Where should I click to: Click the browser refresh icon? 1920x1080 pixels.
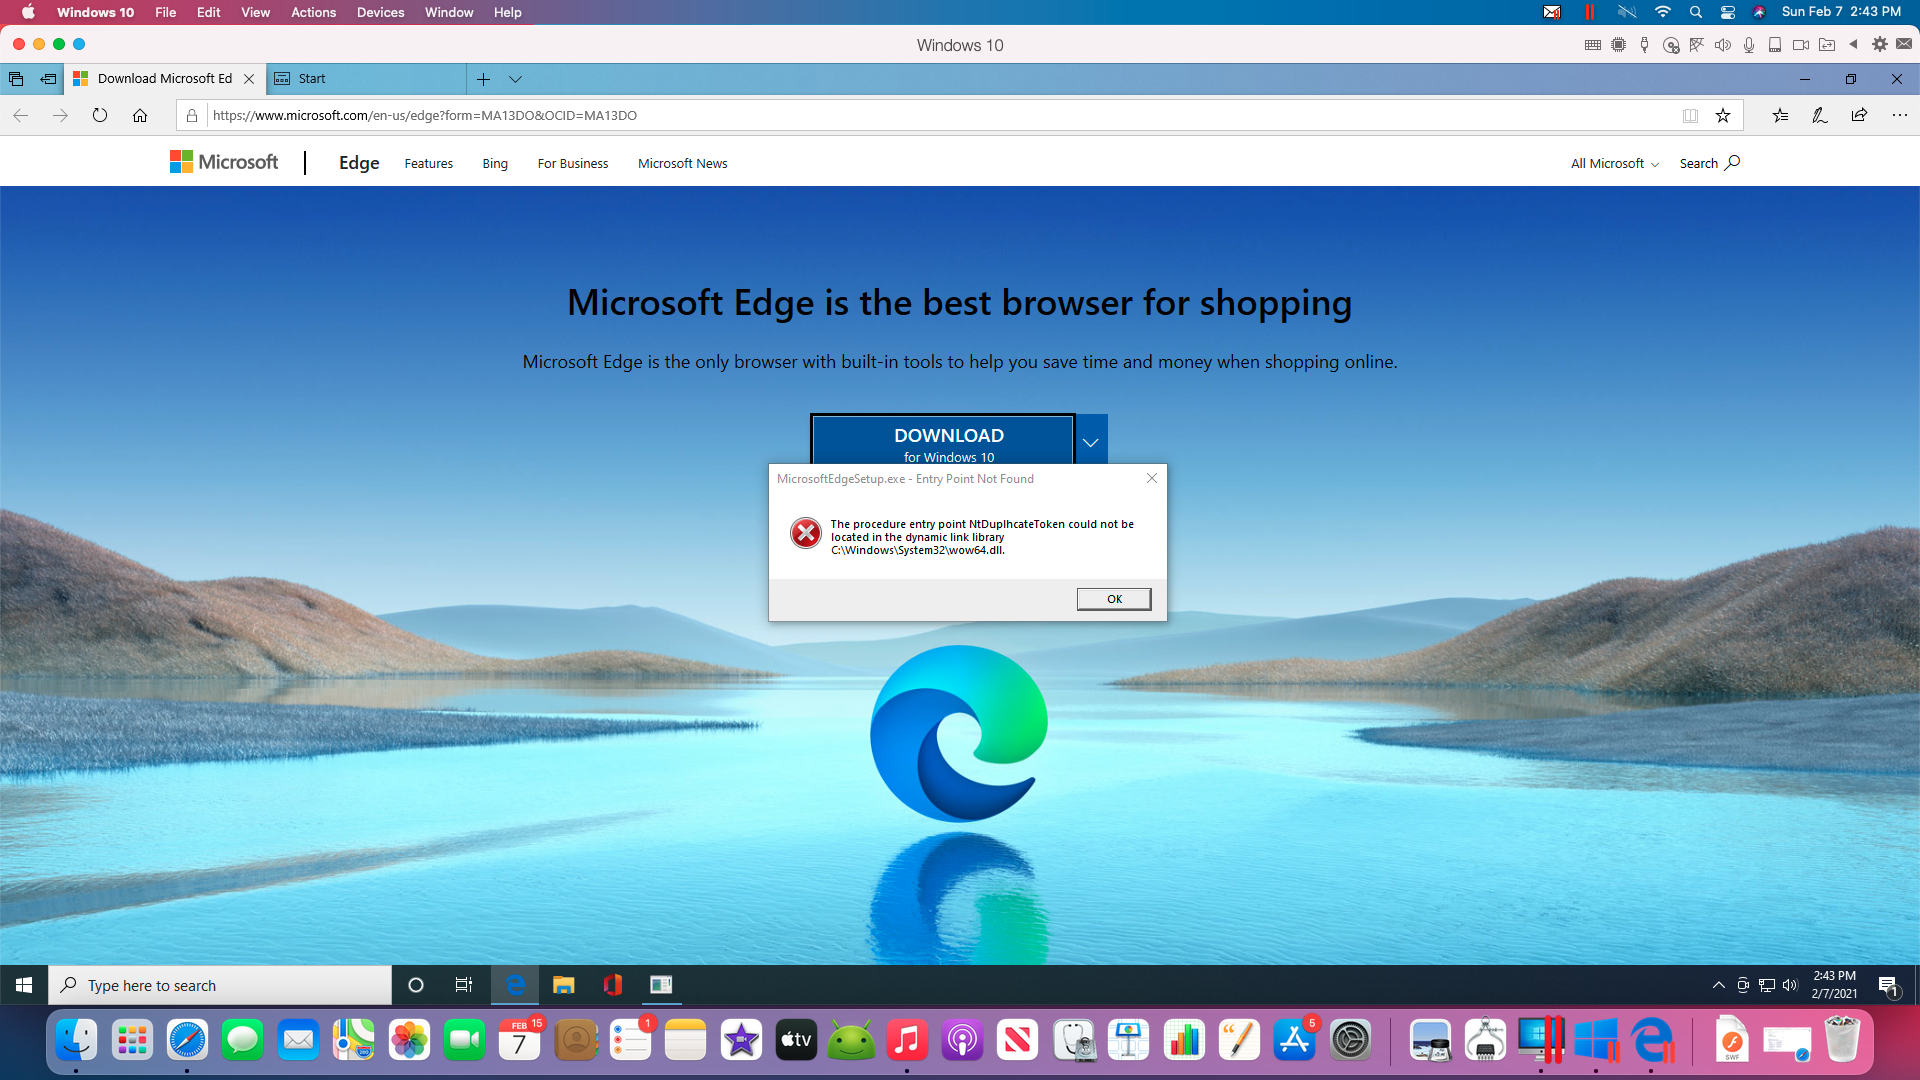click(x=100, y=115)
